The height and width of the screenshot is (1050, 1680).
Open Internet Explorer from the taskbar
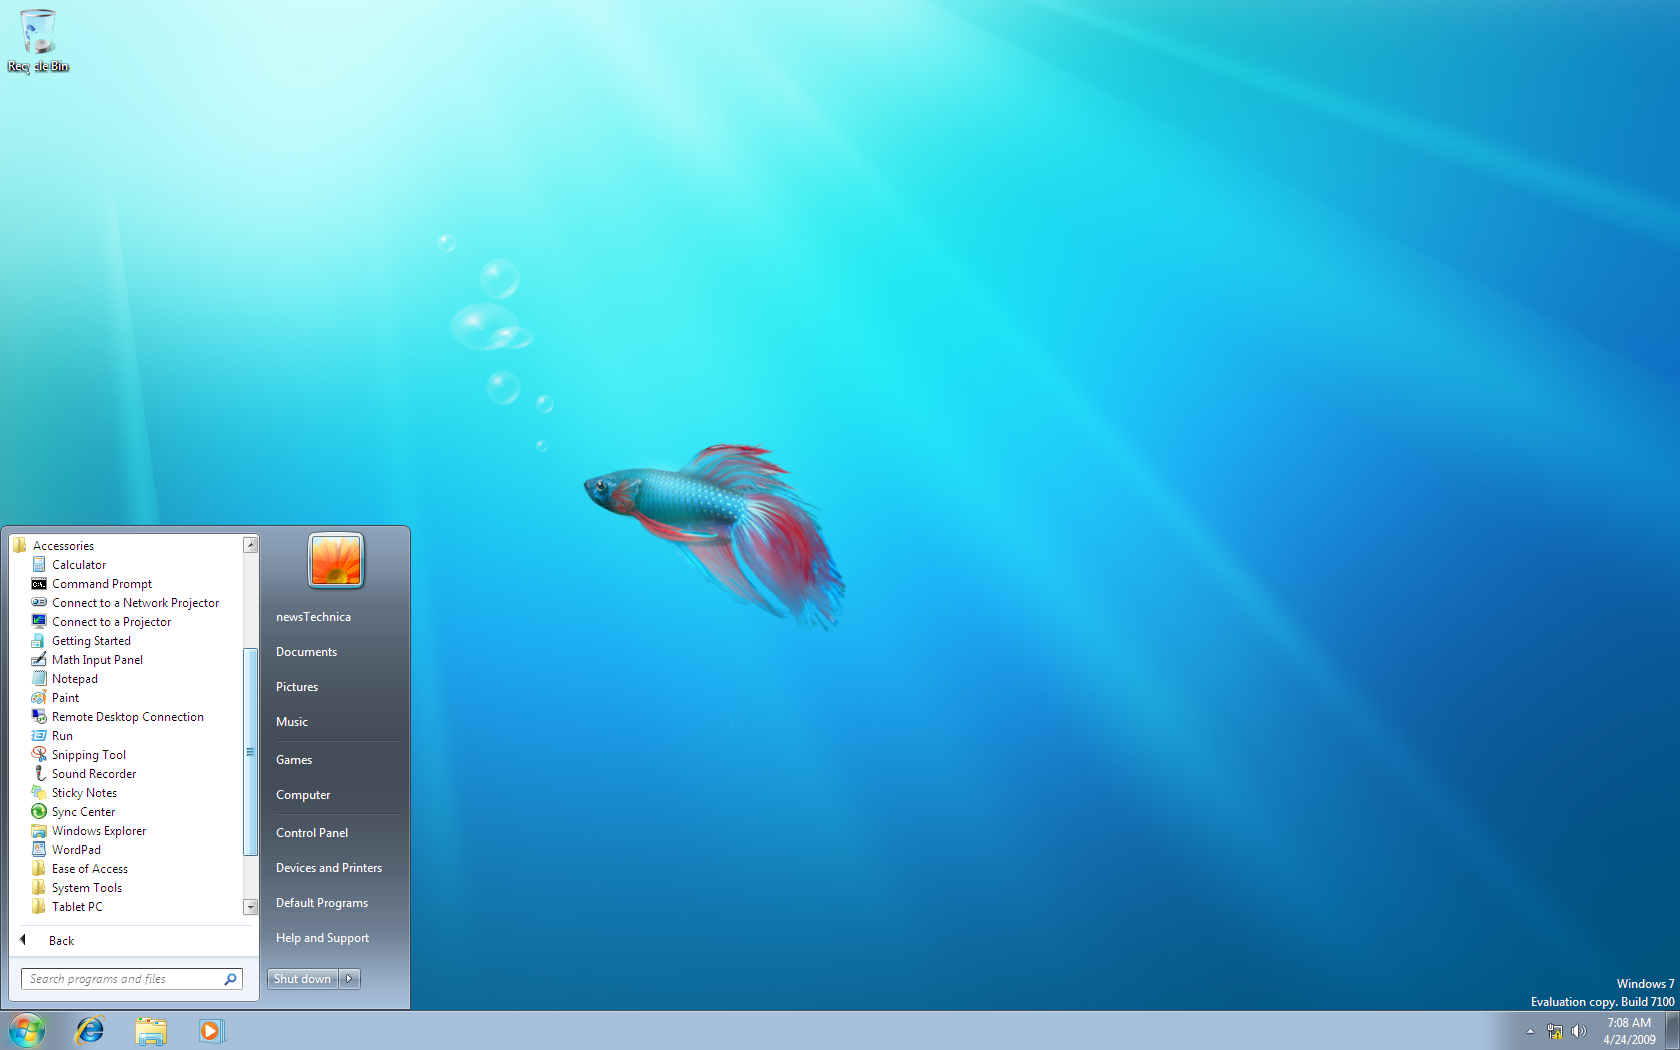click(x=90, y=1031)
